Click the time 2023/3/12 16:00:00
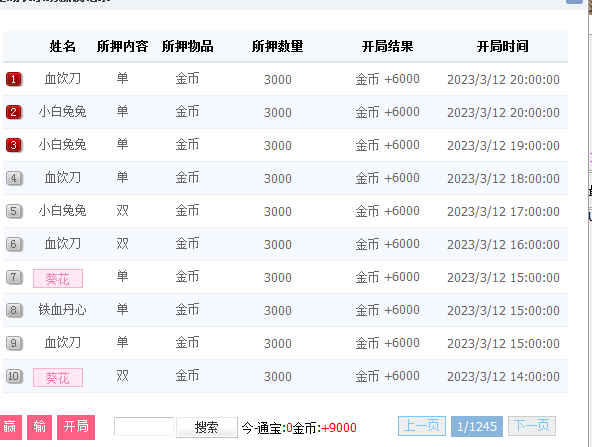The height and width of the screenshot is (447, 592). pyautogui.click(x=503, y=244)
